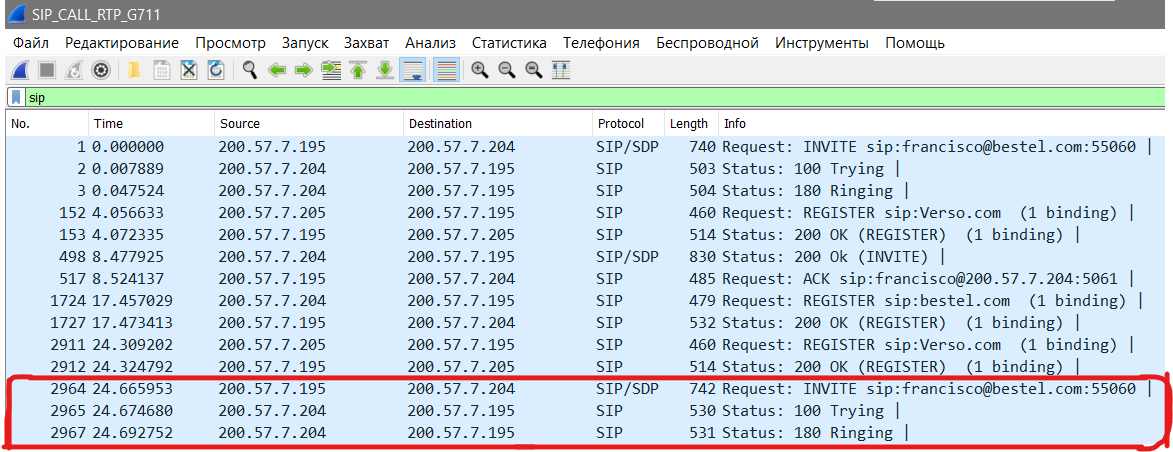
Task: Open the Анализ menu
Action: [430, 43]
